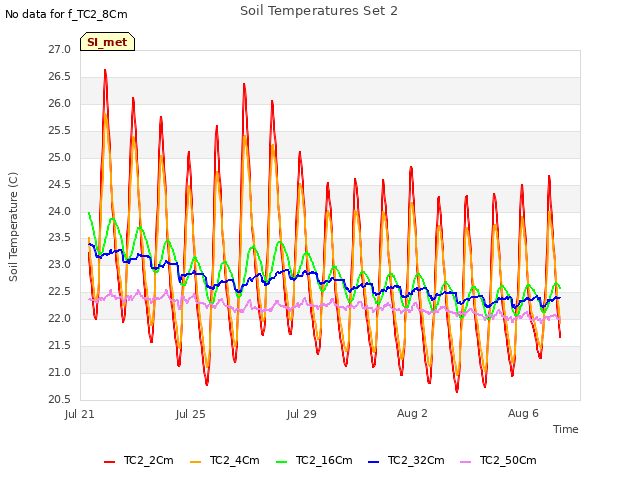Click the SI_met annotation label
This screenshot has height=480, width=640.
coord(107,42)
